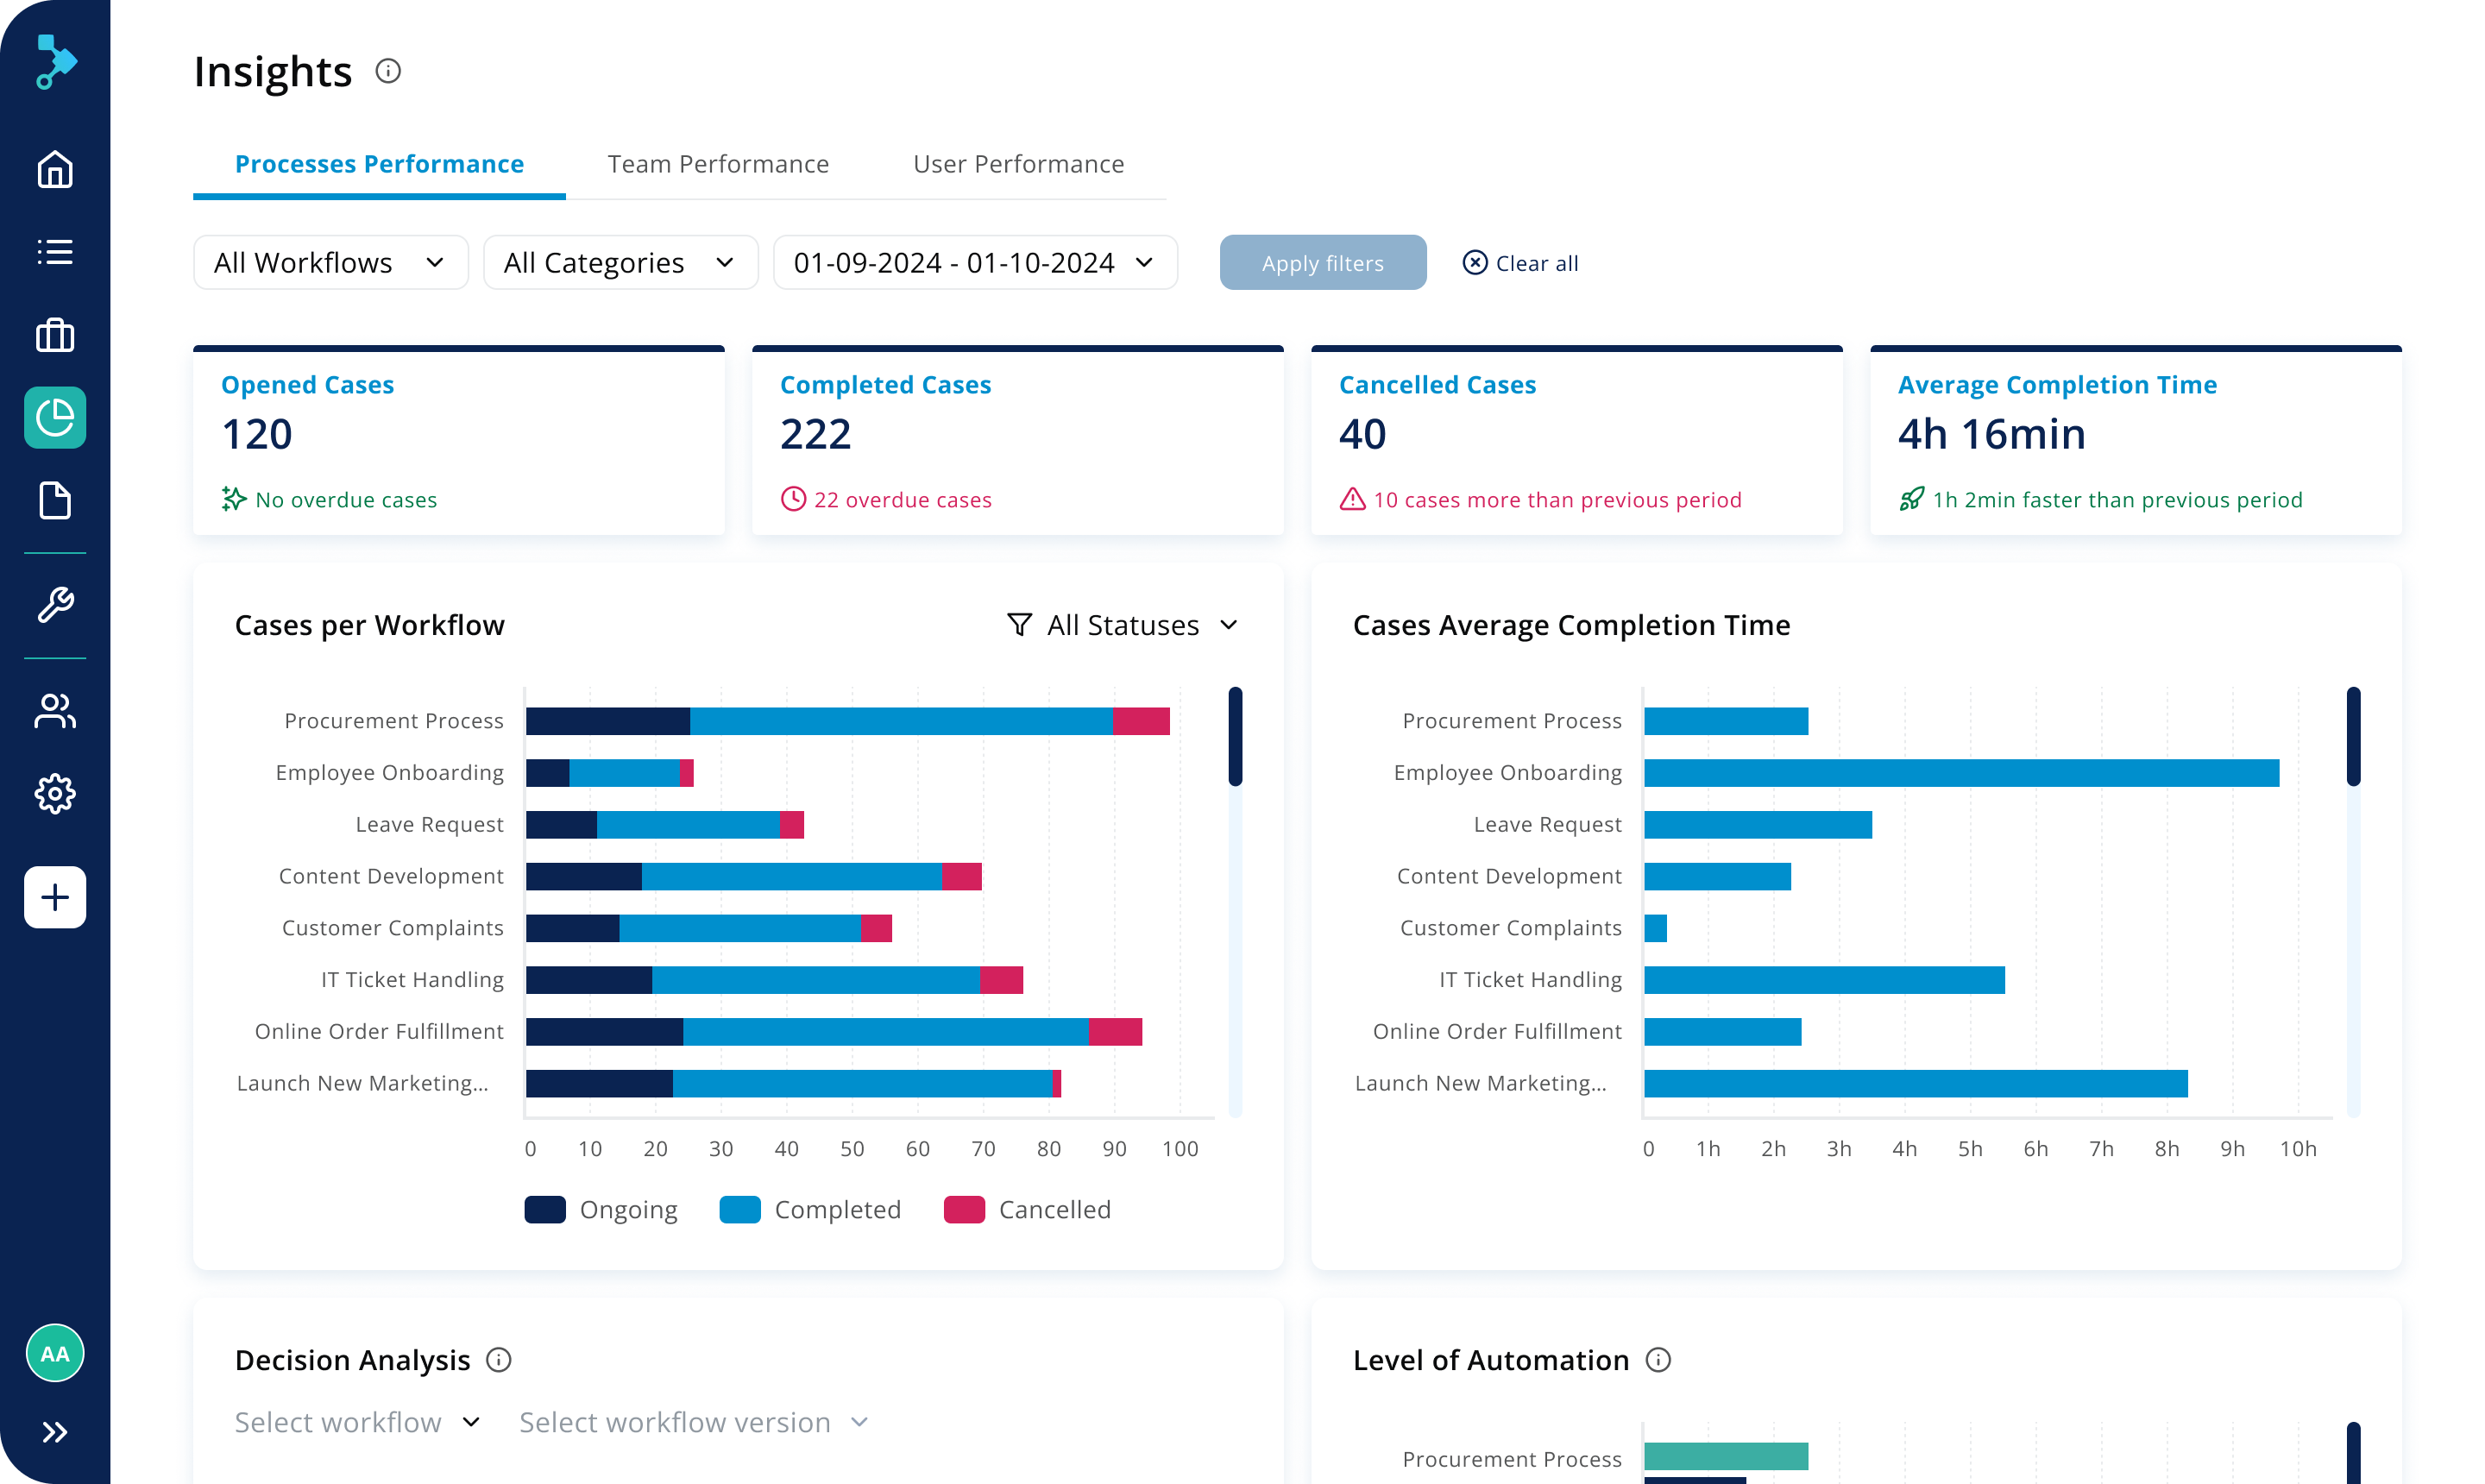Open the users team icon in sidebar
Image resolution: width=2485 pixels, height=1484 pixels.
click(x=55, y=711)
